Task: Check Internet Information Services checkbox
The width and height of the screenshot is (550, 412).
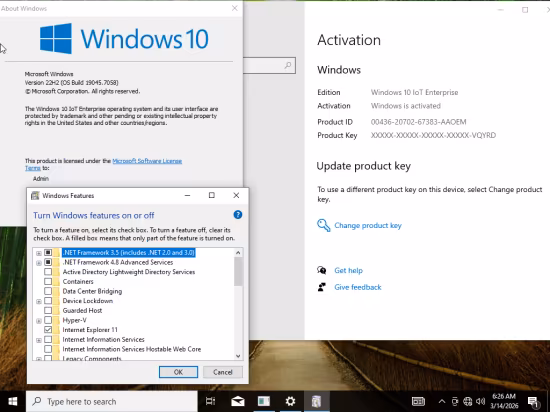Action: point(48,339)
